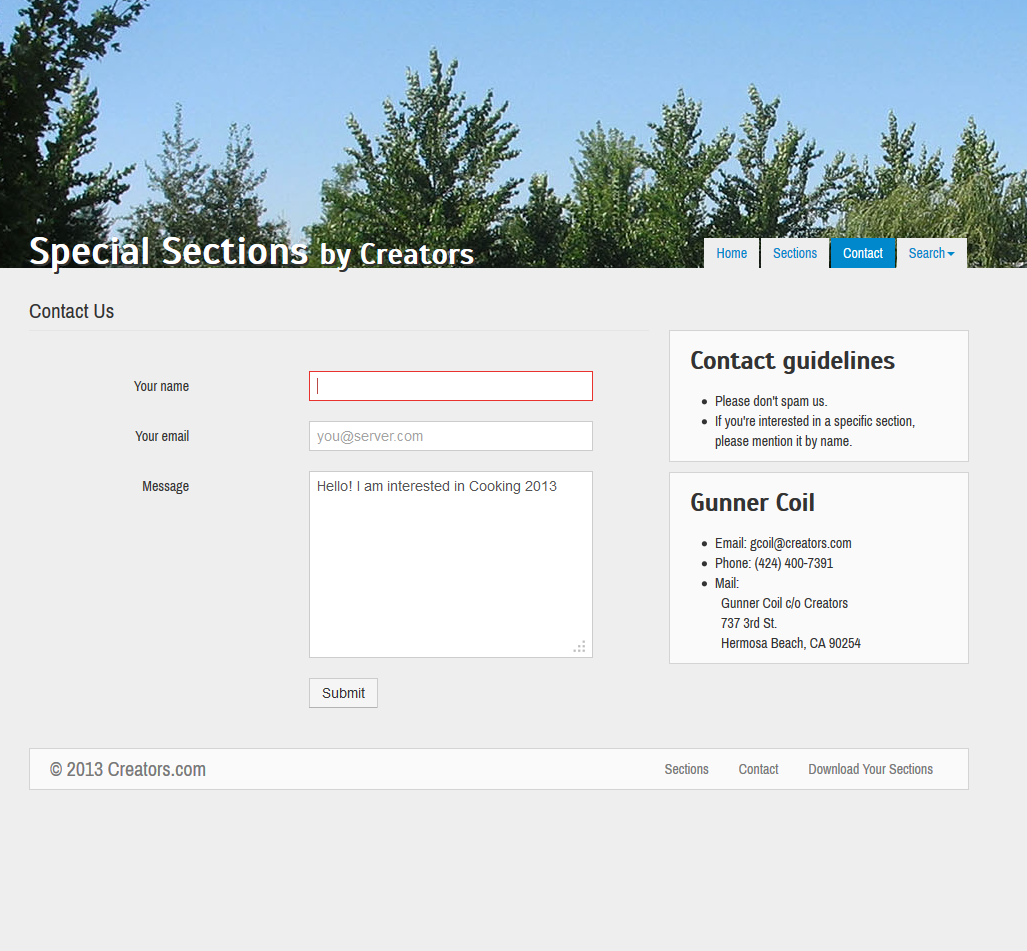Image resolution: width=1027 pixels, height=951 pixels.
Task: Click 'Hermosa Beach, CA 90254' text
Action: pyautogui.click(x=791, y=643)
